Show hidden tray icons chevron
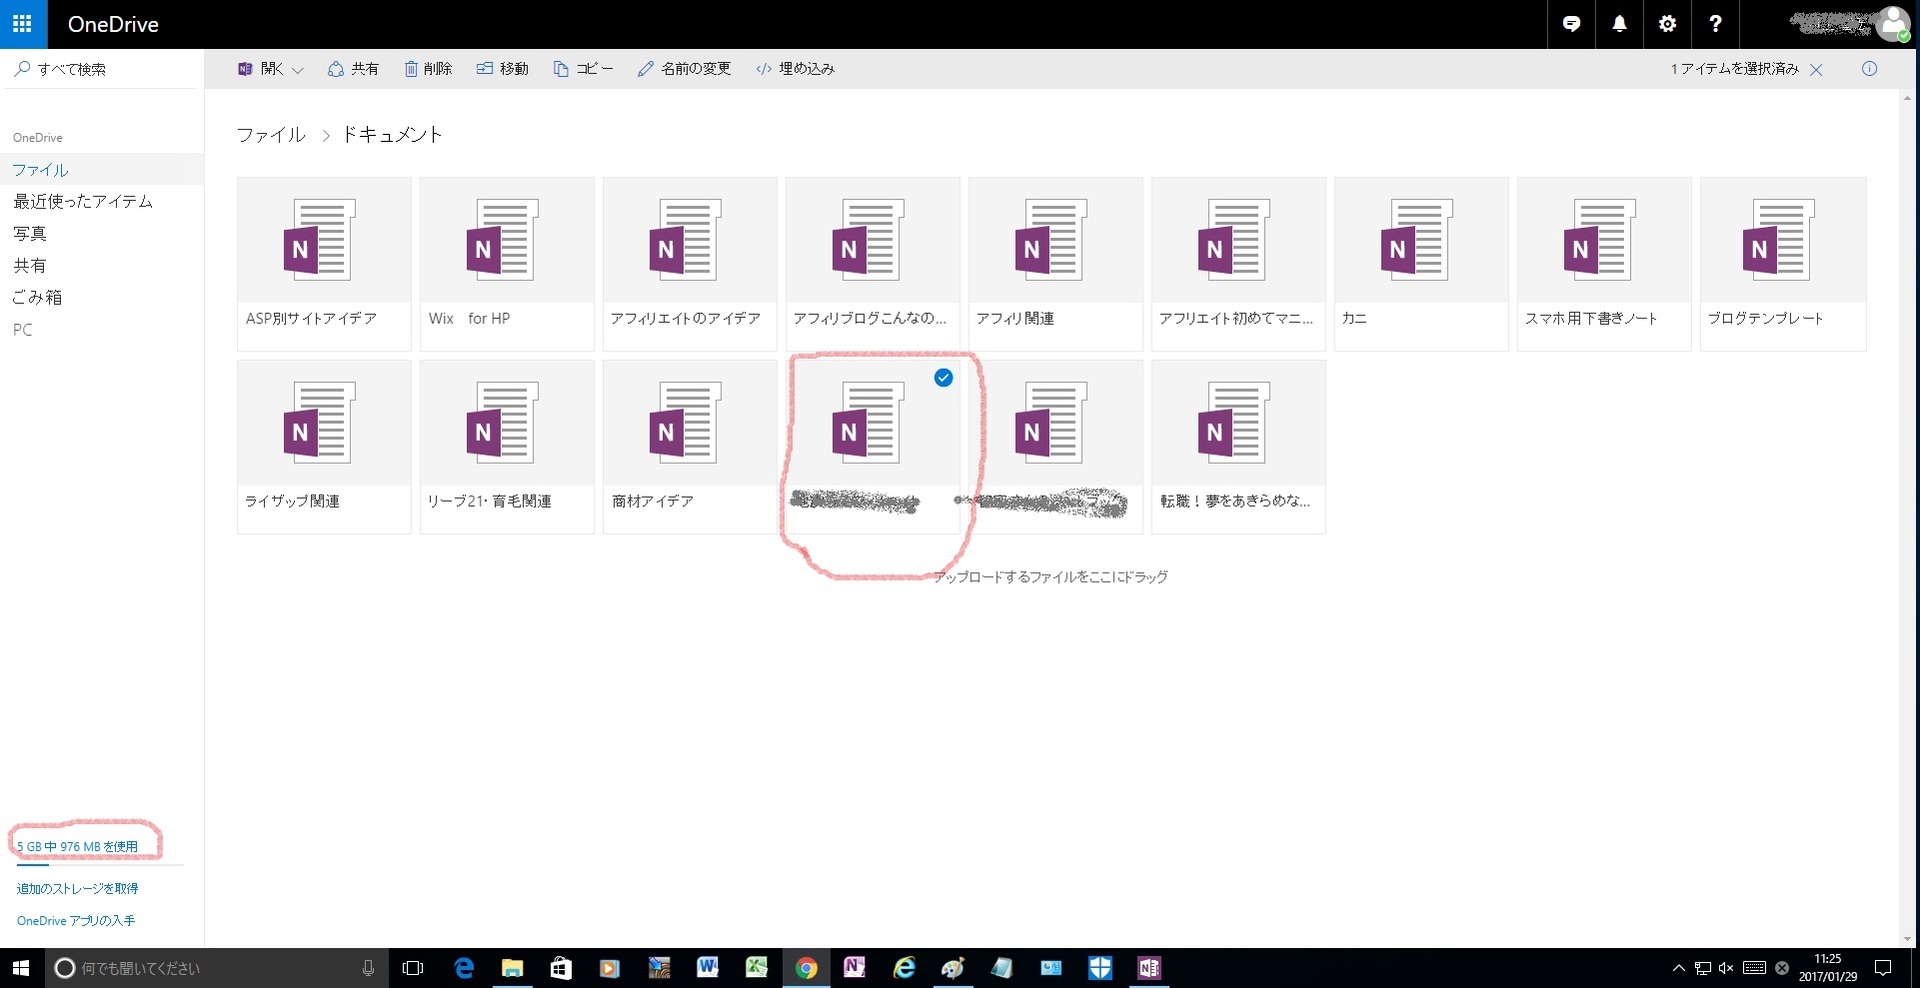 1678,968
